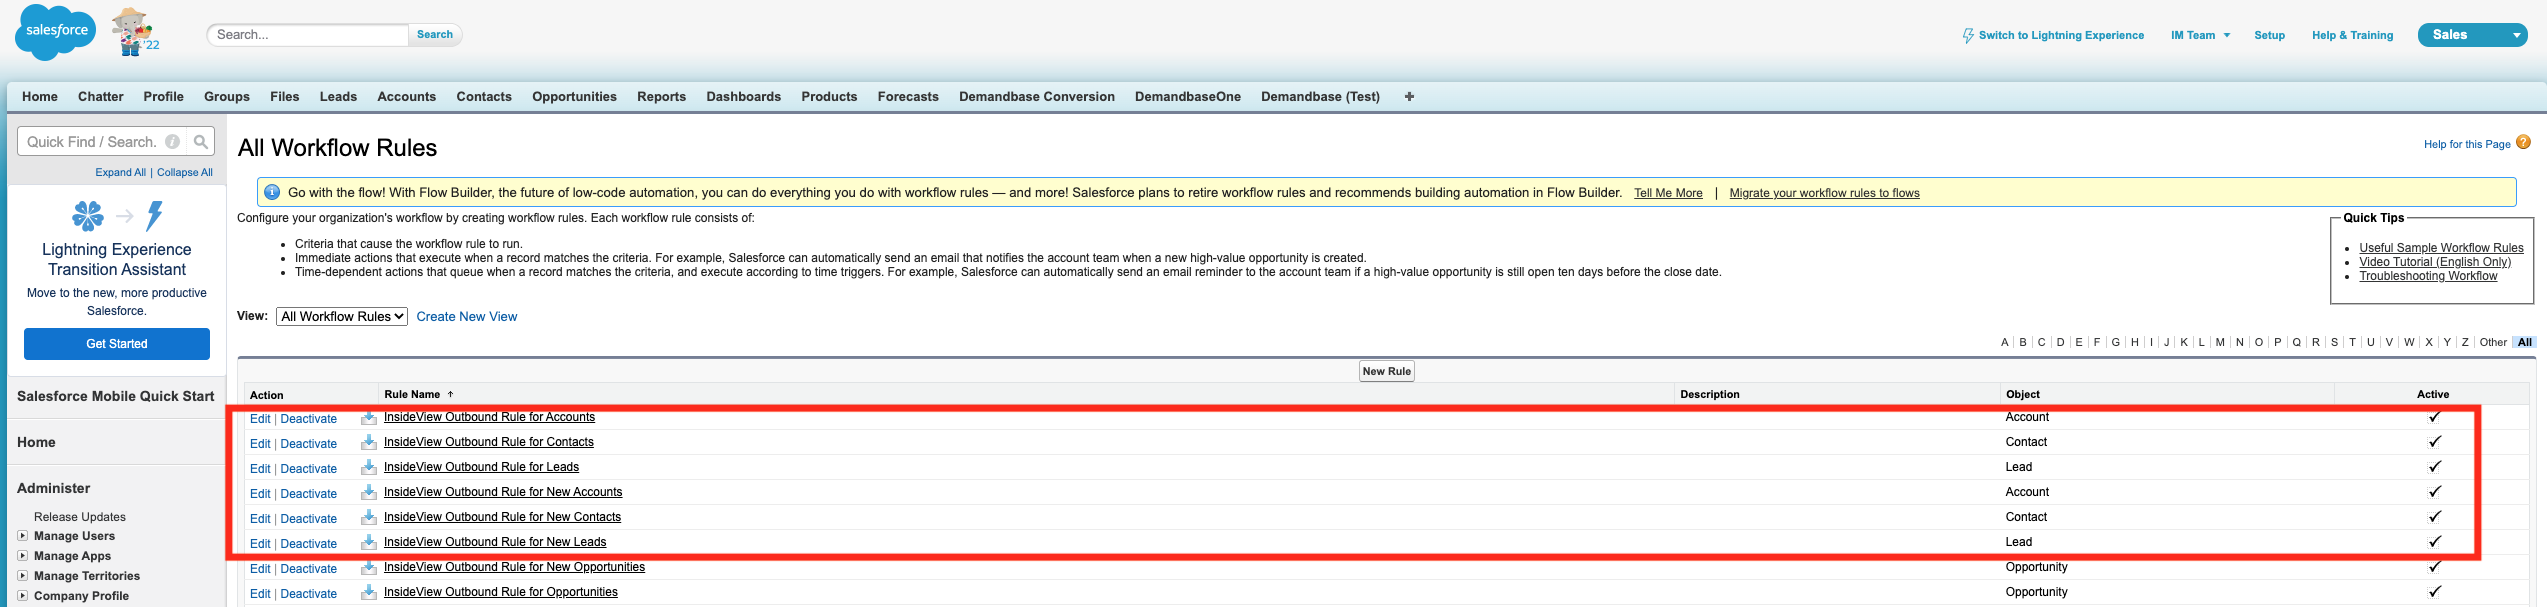Click Active checkmark for Rule for New Opportunities
The height and width of the screenshot is (607, 2547).
coord(2434,567)
